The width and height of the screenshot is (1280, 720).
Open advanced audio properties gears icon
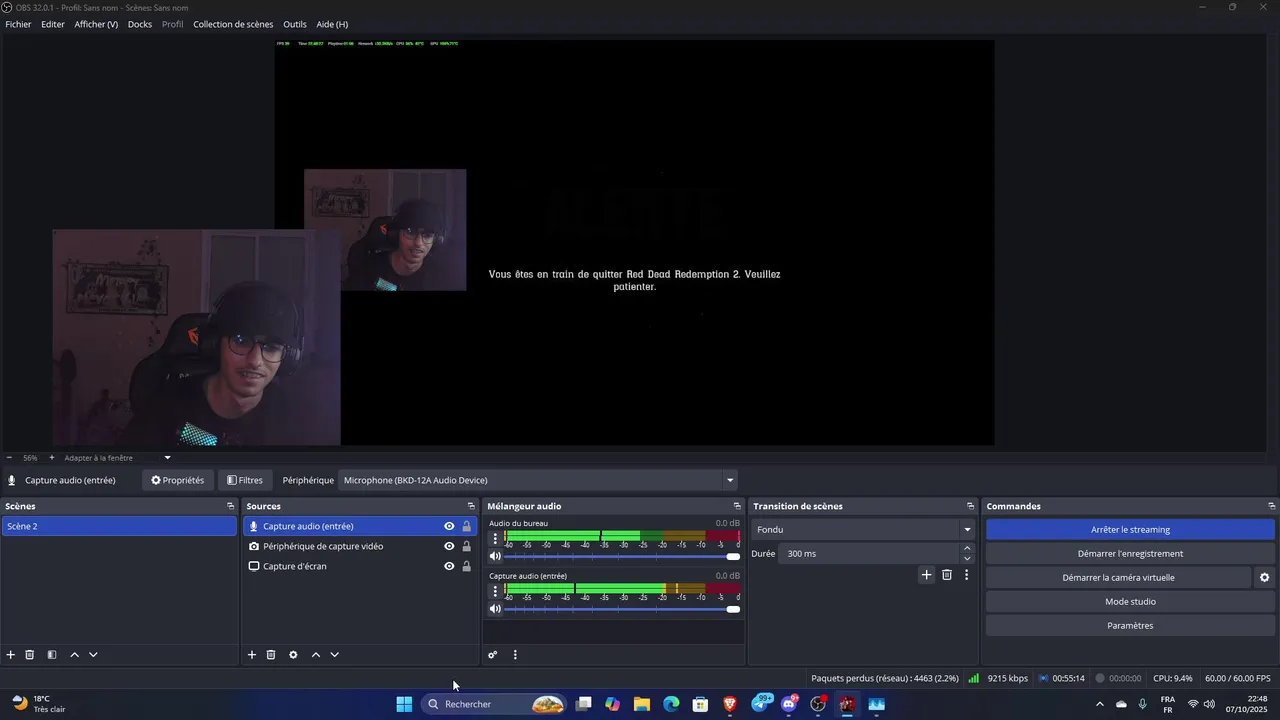493,655
